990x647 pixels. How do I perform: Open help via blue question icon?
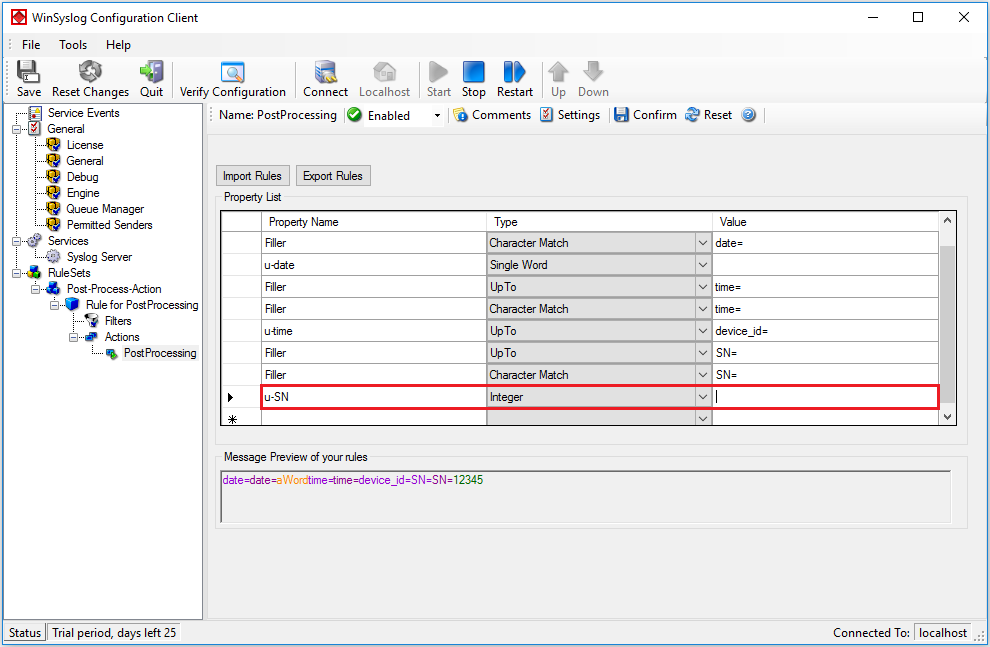pyautogui.click(x=748, y=115)
